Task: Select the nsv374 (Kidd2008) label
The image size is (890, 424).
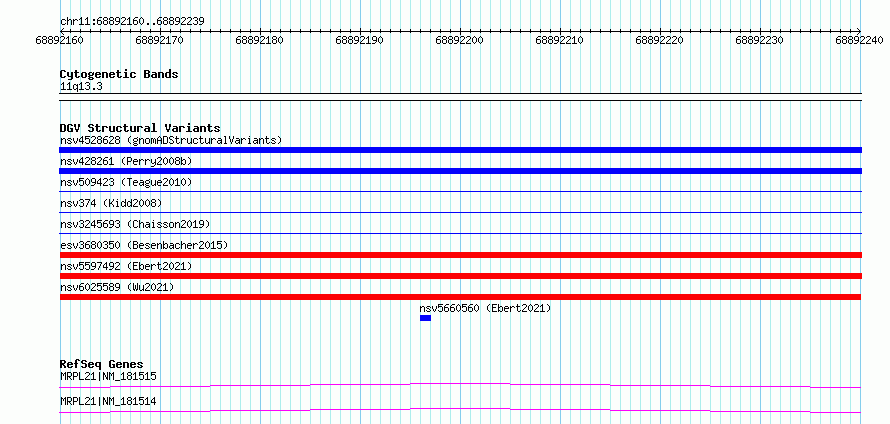Action: pos(111,203)
